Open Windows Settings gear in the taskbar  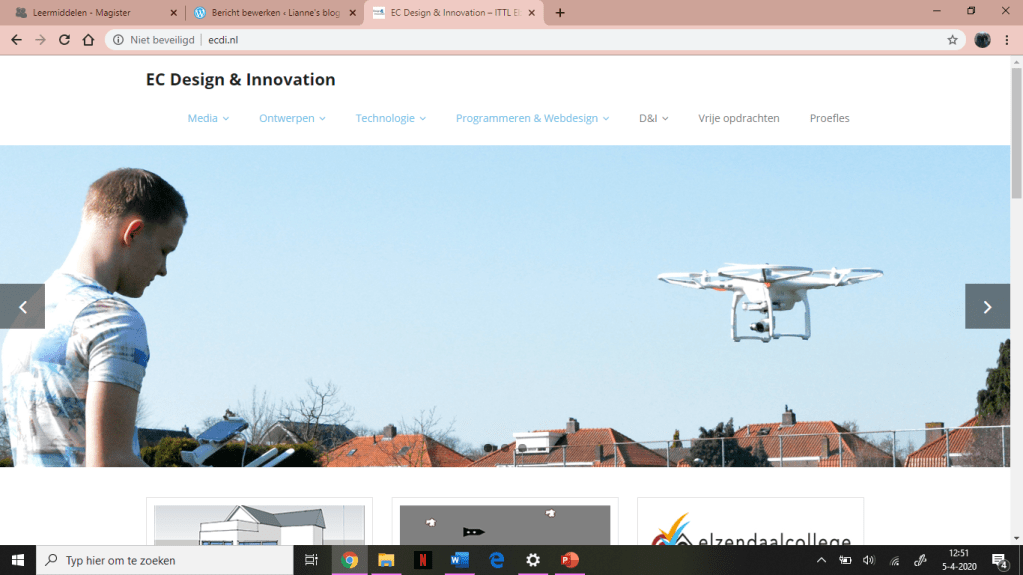pyautogui.click(x=533, y=560)
